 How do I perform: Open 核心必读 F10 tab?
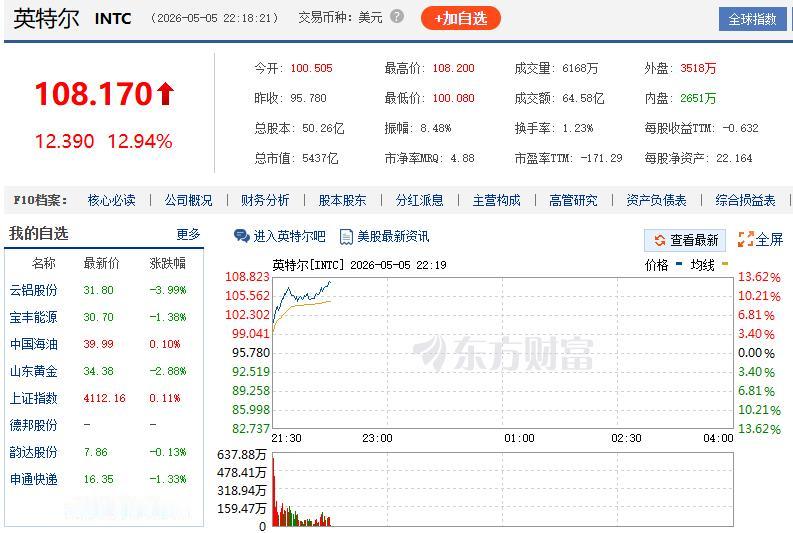pyautogui.click(x=111, y=200)
